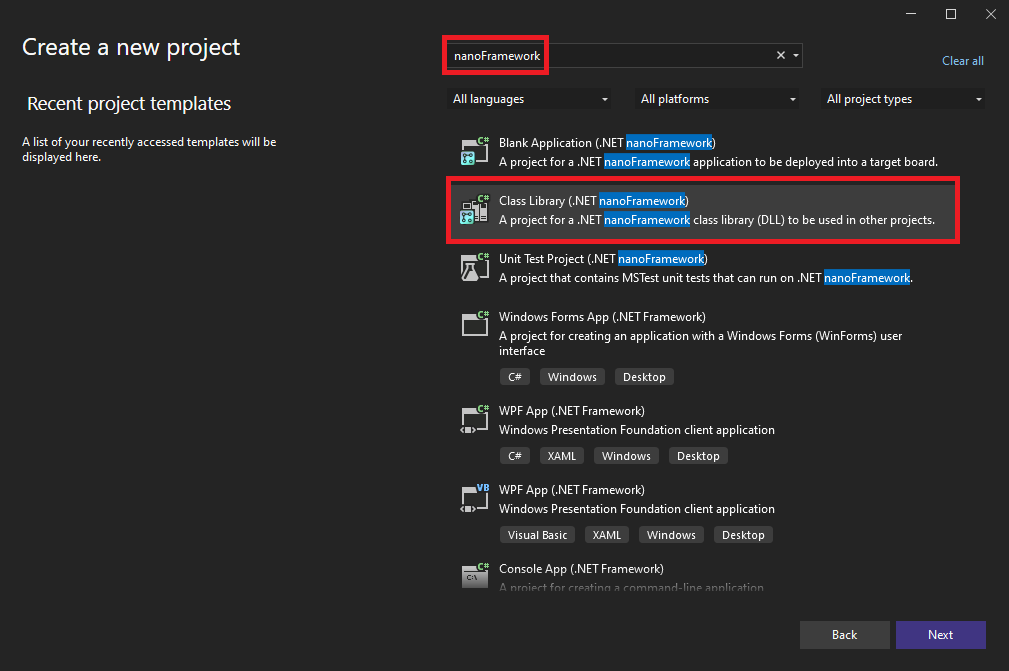The width and height of the screenshot is (1009, 671).
Task: Open the All platforms dropdown
Action: tap(718, 99)
